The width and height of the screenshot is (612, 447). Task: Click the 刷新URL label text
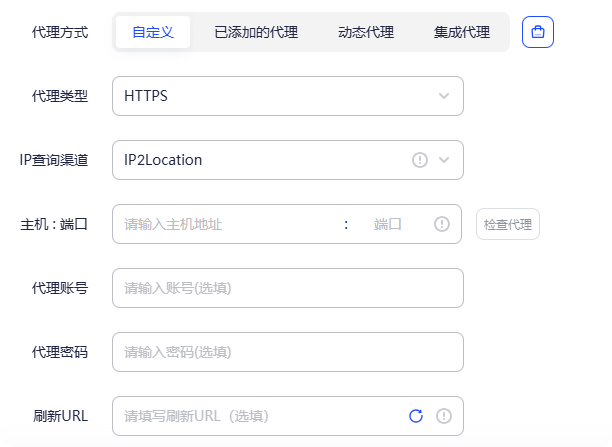click(x=60, y=416)
